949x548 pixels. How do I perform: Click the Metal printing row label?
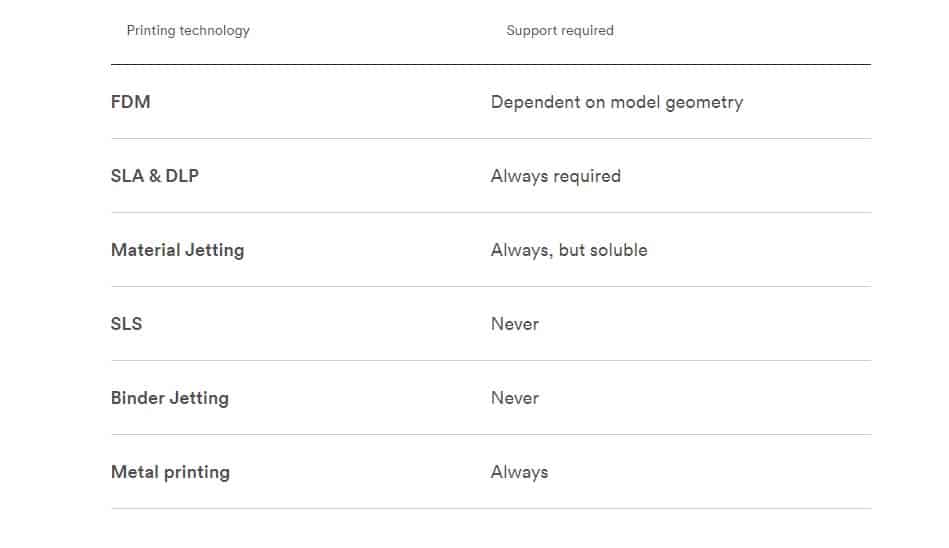point(170,472)
